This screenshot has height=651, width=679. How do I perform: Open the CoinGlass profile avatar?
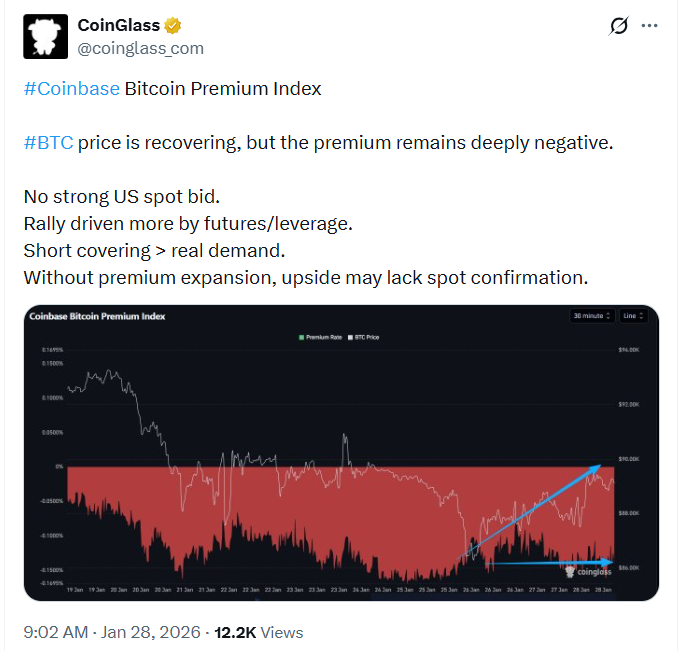(x=45, y=37)
